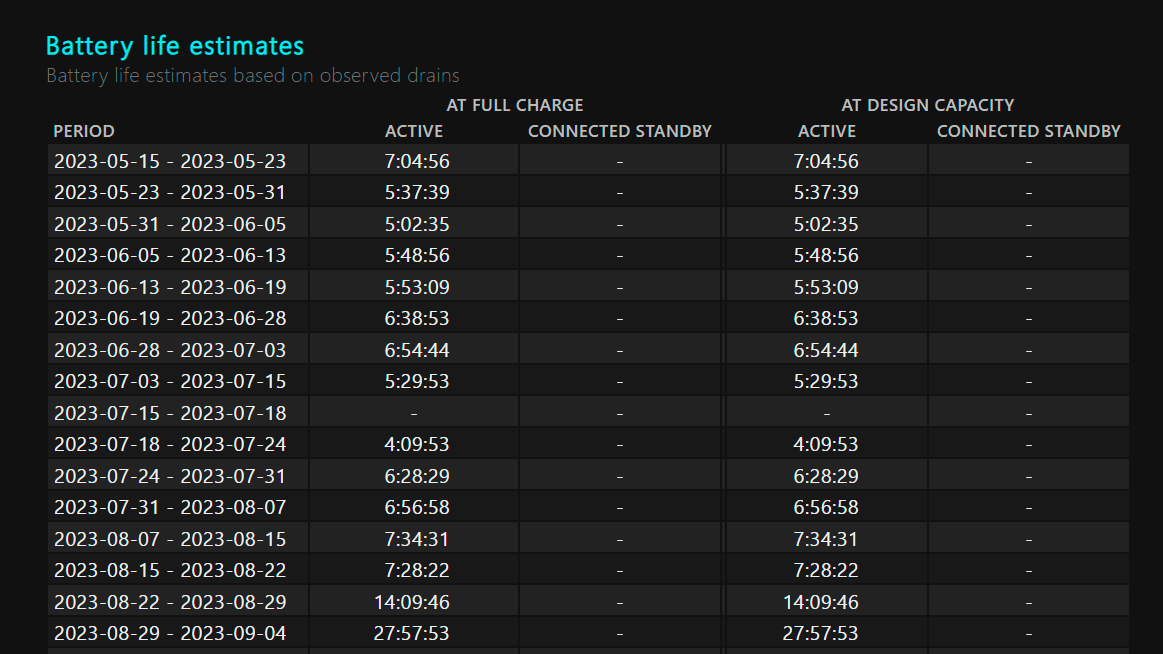Click the period 2023-07-15 - 2023-07-18
The width and height of the screenshot is (1163, 654).
coord(170,413)
